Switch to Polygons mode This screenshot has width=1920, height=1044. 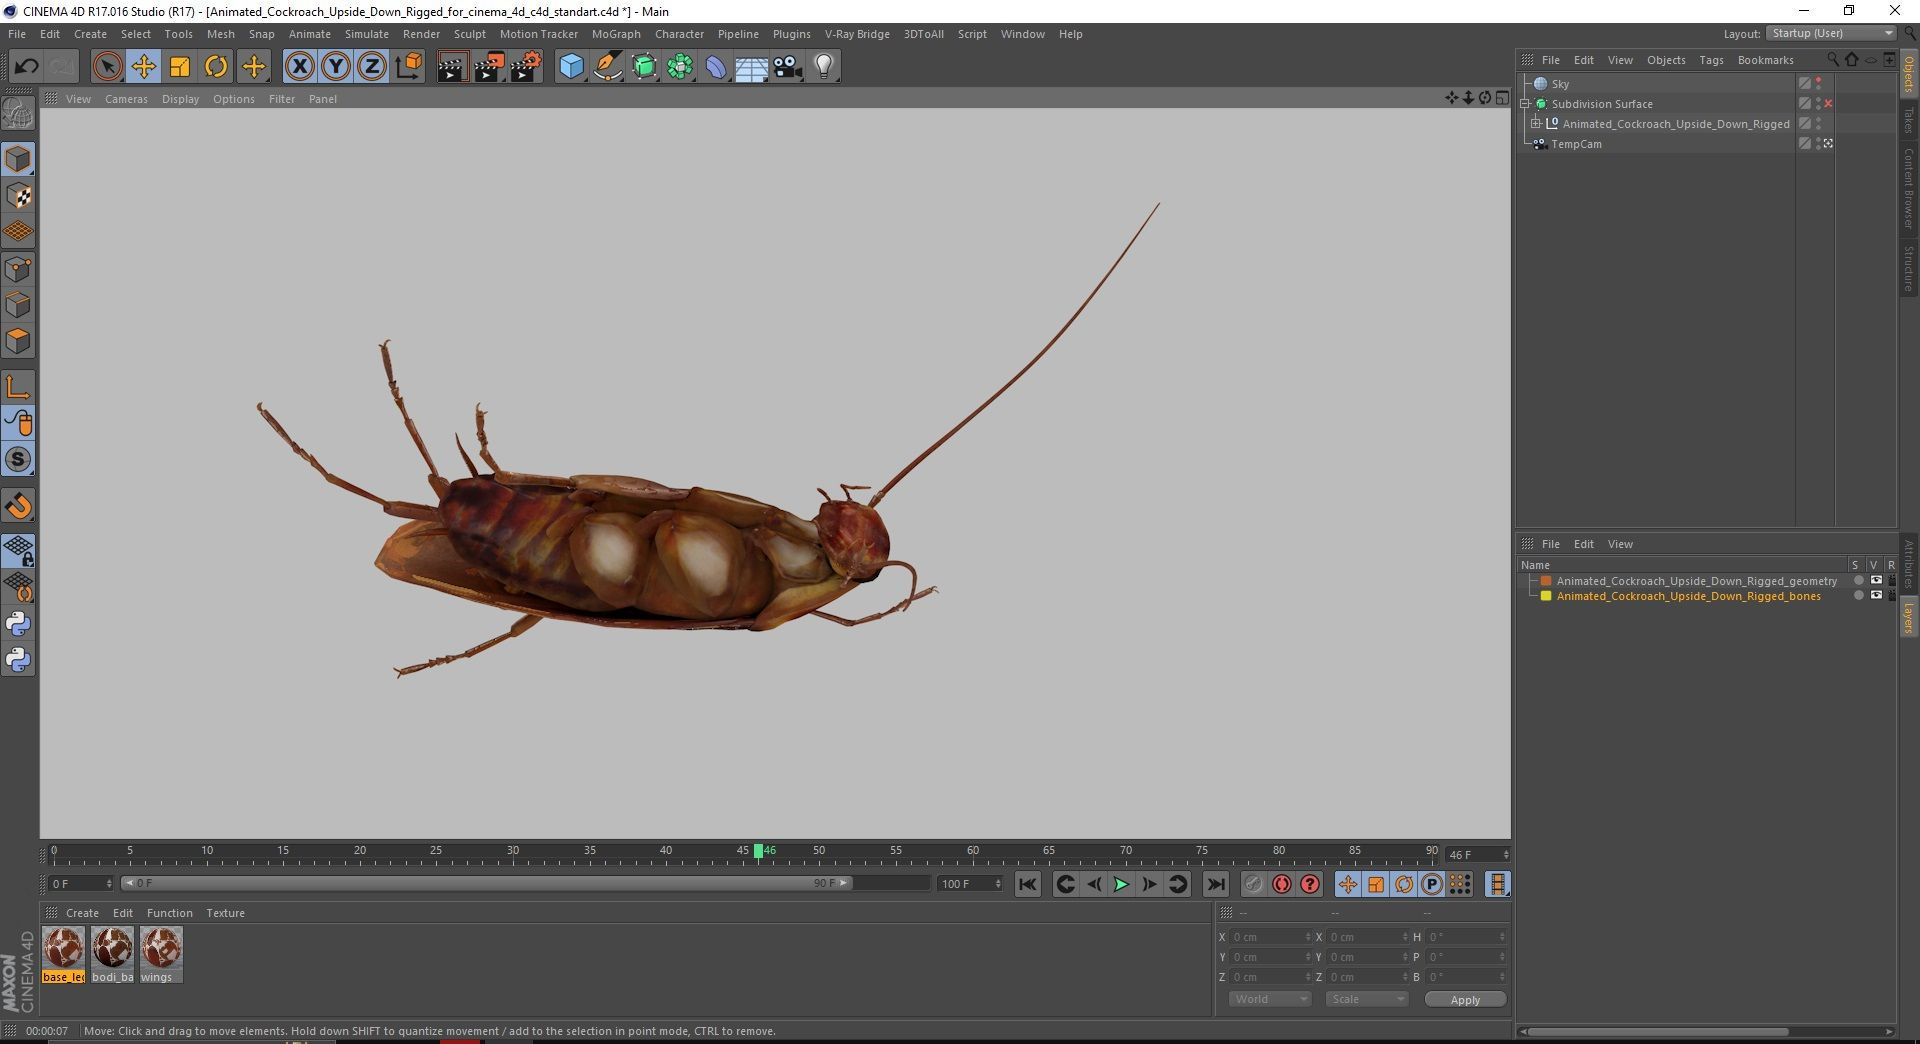(18, 341)
